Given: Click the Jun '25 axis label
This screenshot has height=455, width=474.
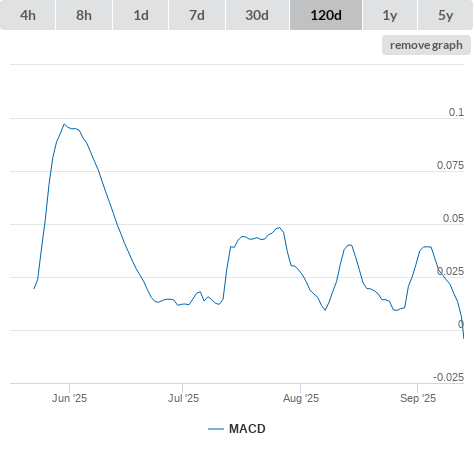Looking at the screenshot, I should [x=69, y=398].
